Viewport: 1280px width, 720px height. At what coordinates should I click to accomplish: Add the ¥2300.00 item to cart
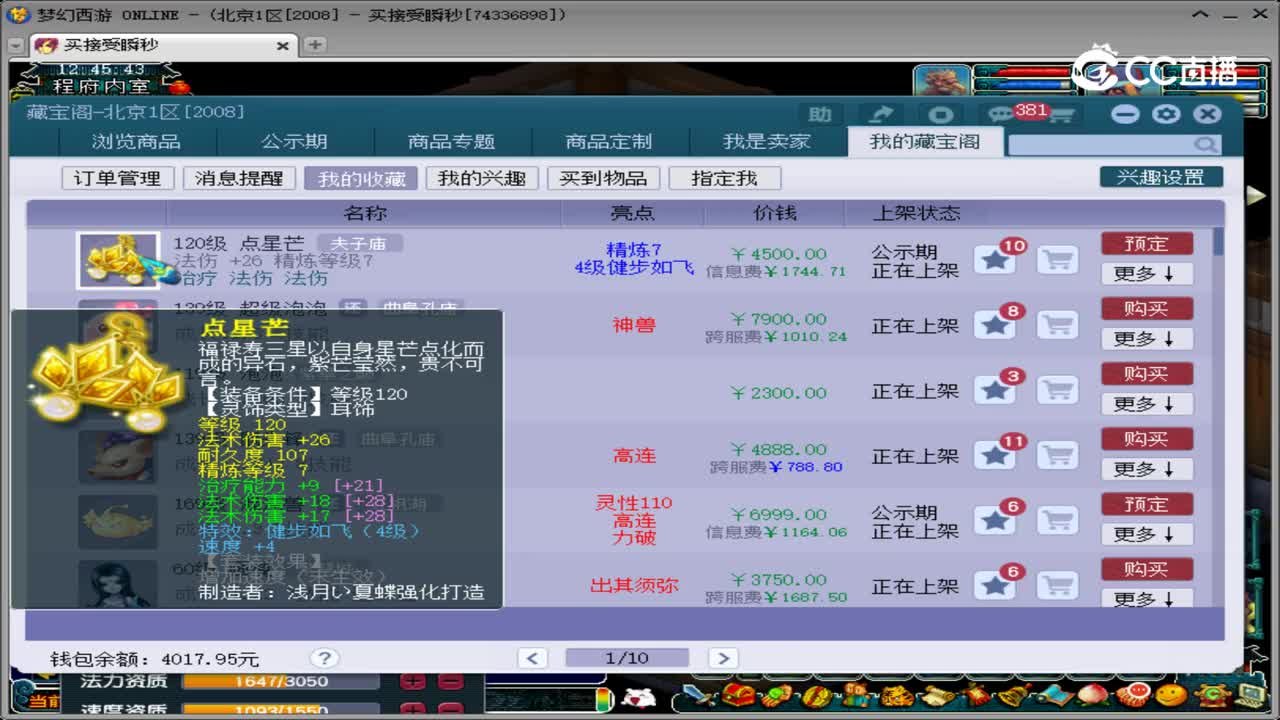point(1057,390)
